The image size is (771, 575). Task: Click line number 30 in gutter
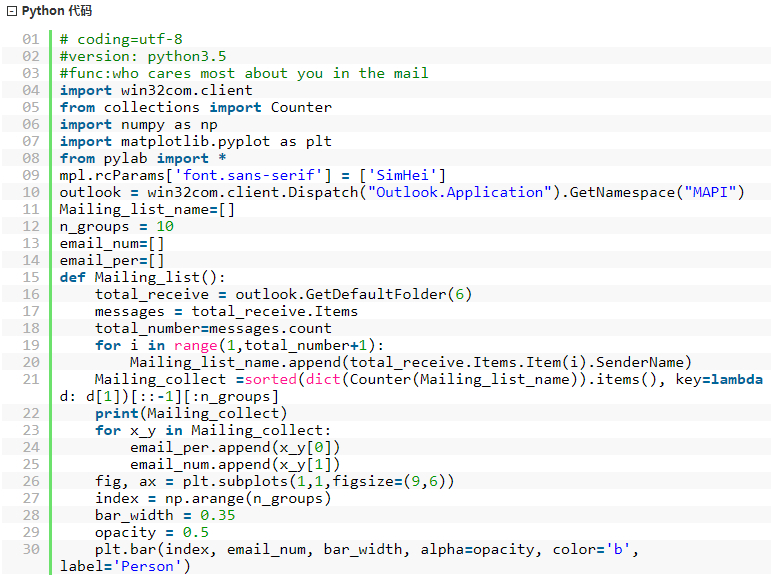[x=30, y=549]
